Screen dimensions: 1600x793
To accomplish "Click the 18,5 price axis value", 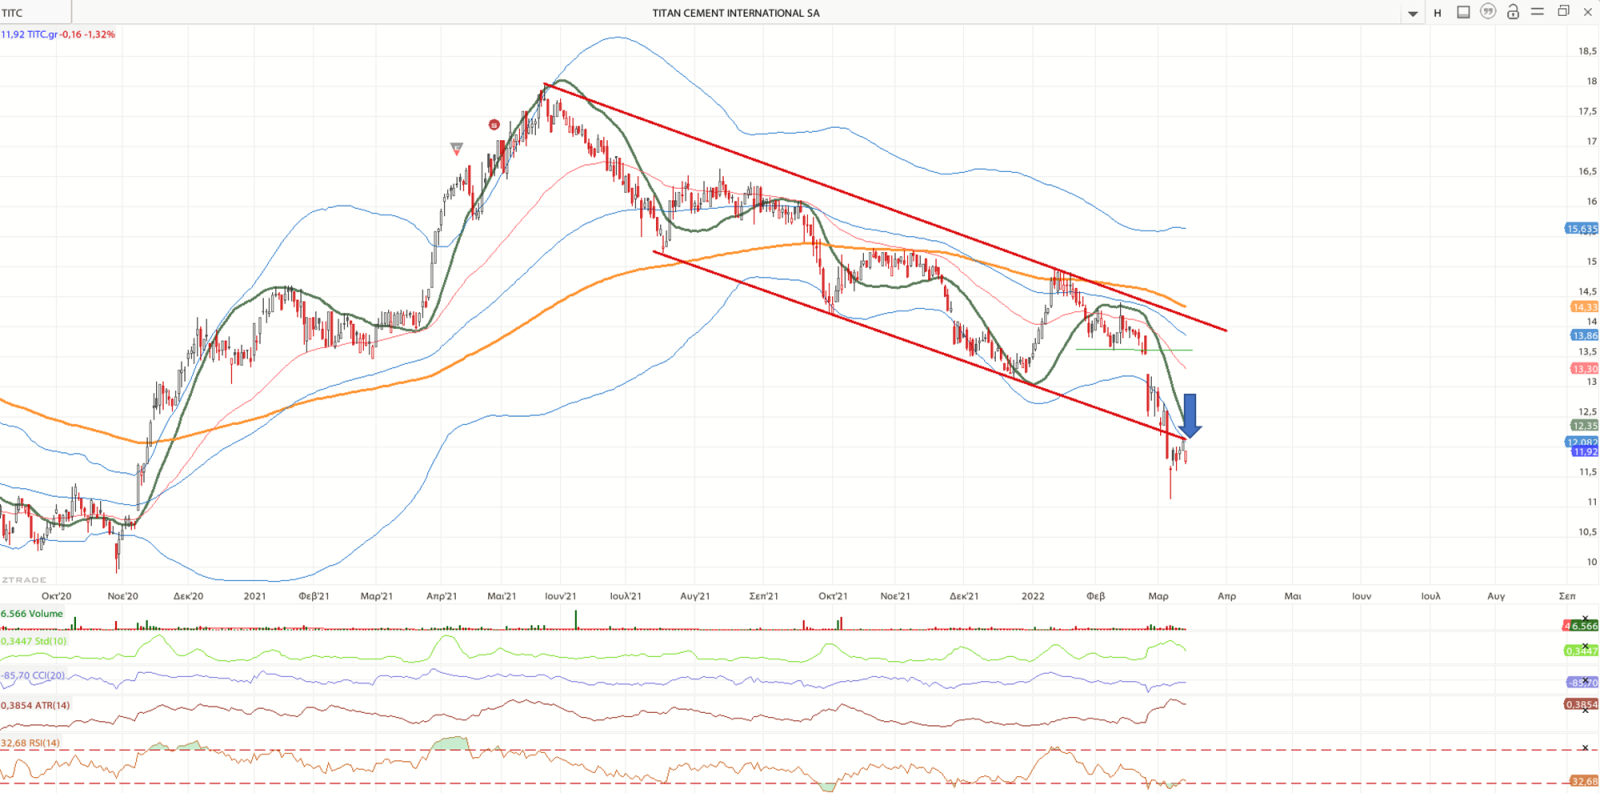I will [1587, 51].
